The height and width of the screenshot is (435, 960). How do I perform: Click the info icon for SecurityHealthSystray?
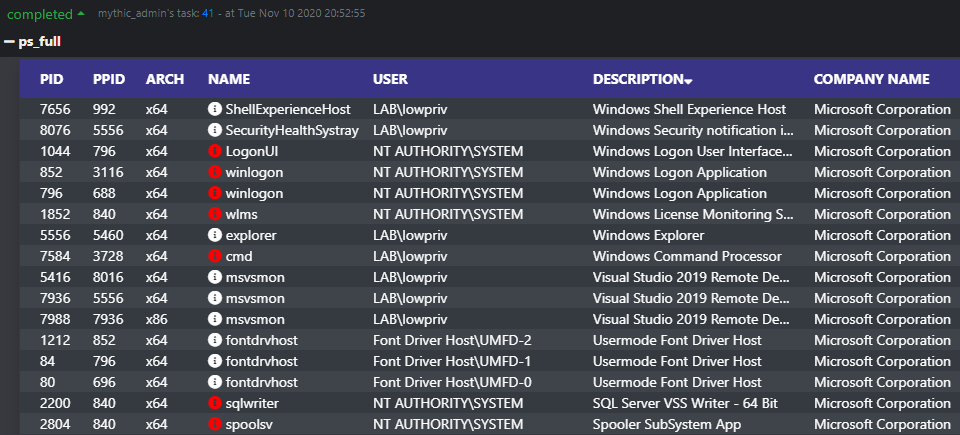(x=214, y=130)
